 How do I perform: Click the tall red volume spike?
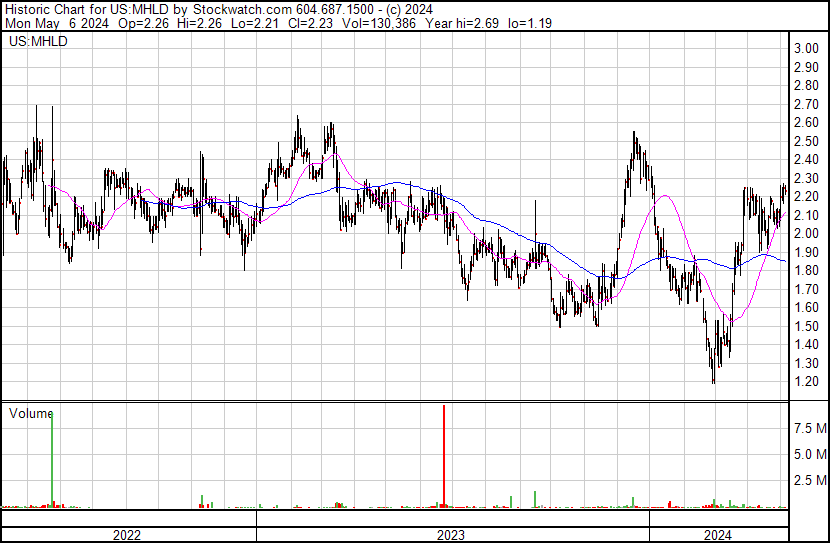point(443,455)
